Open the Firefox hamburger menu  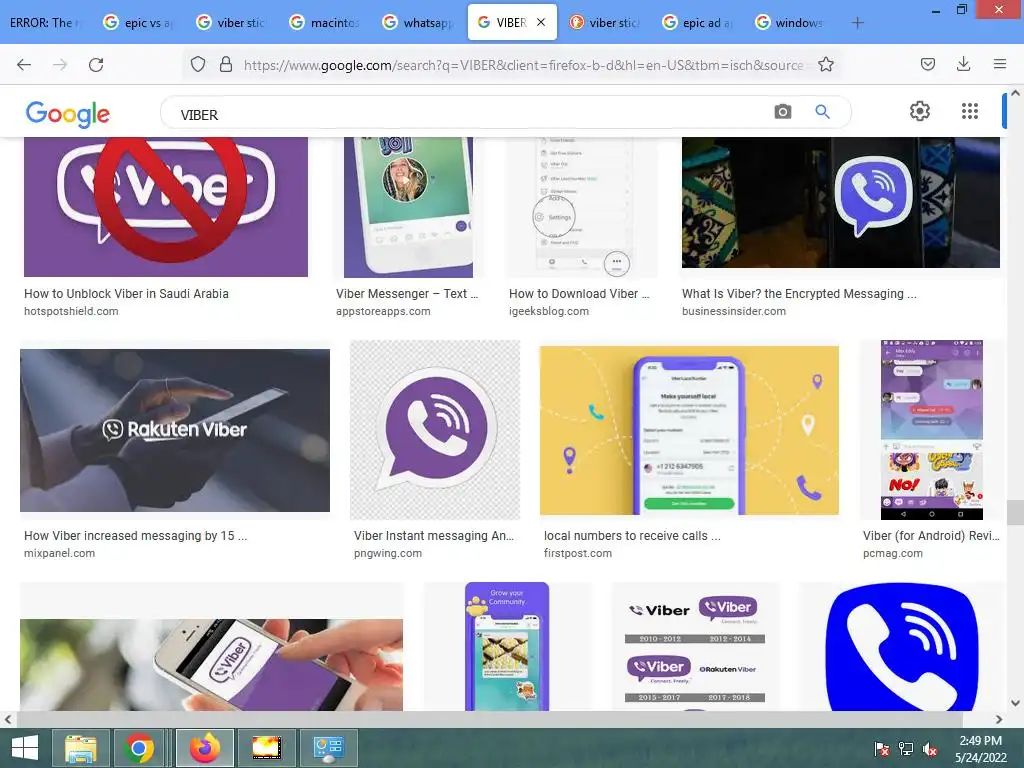999,64
